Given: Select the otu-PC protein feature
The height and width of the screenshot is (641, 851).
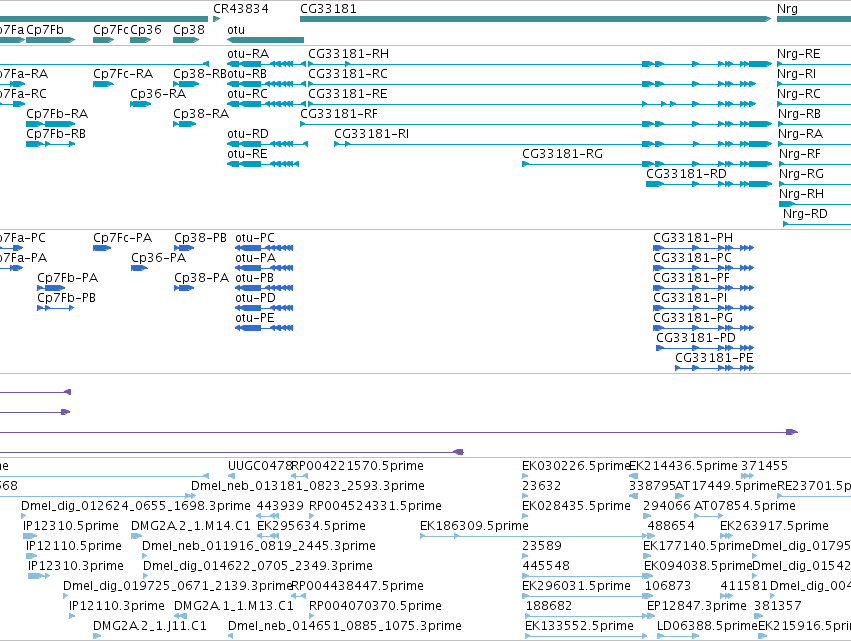Looking at the screenshot, I should coord(264,248).
